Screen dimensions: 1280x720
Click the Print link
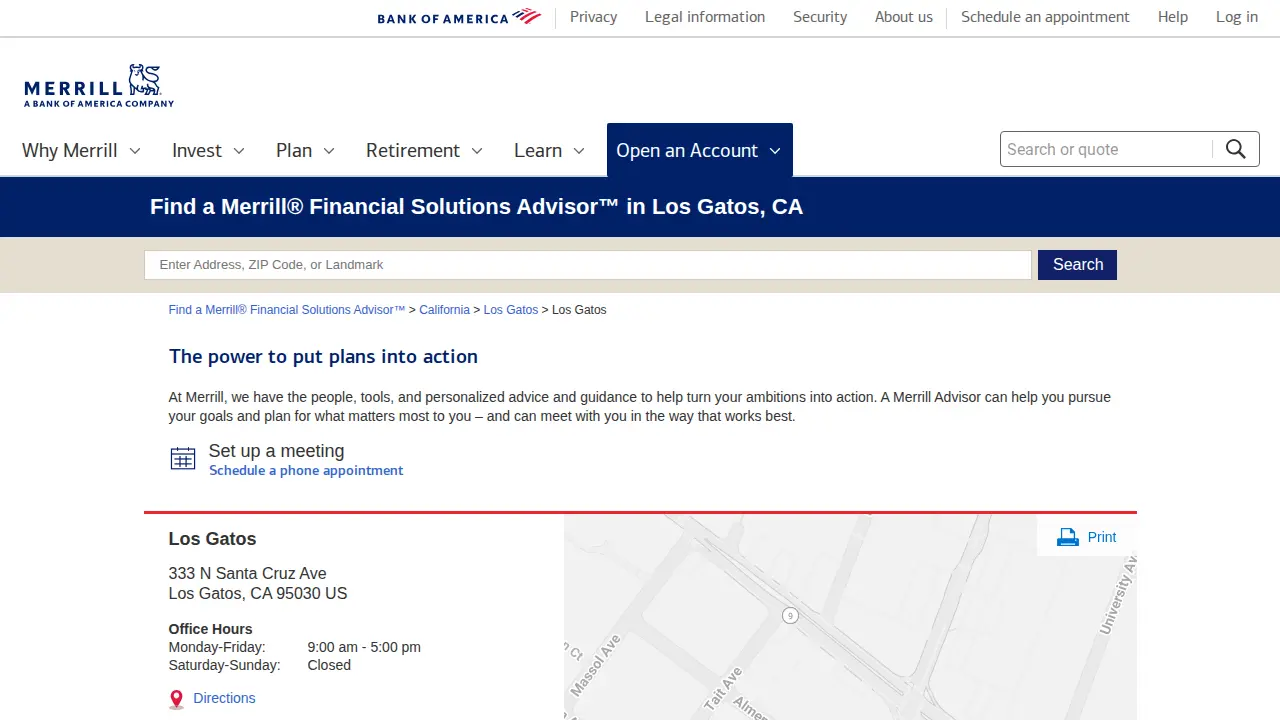click(1101, 537)
